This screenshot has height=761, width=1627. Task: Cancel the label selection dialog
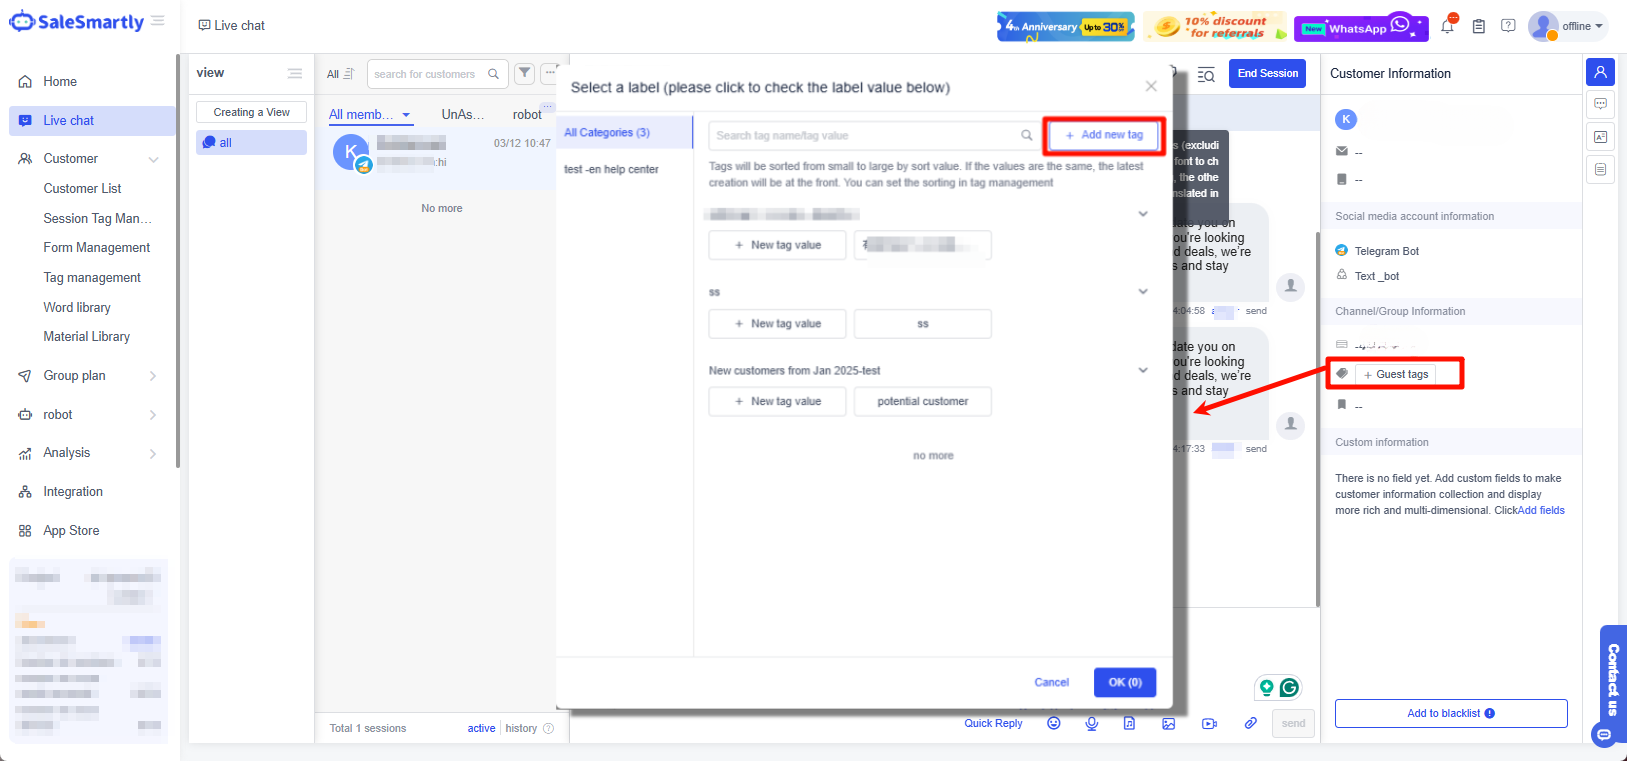tap(1051, 682)
